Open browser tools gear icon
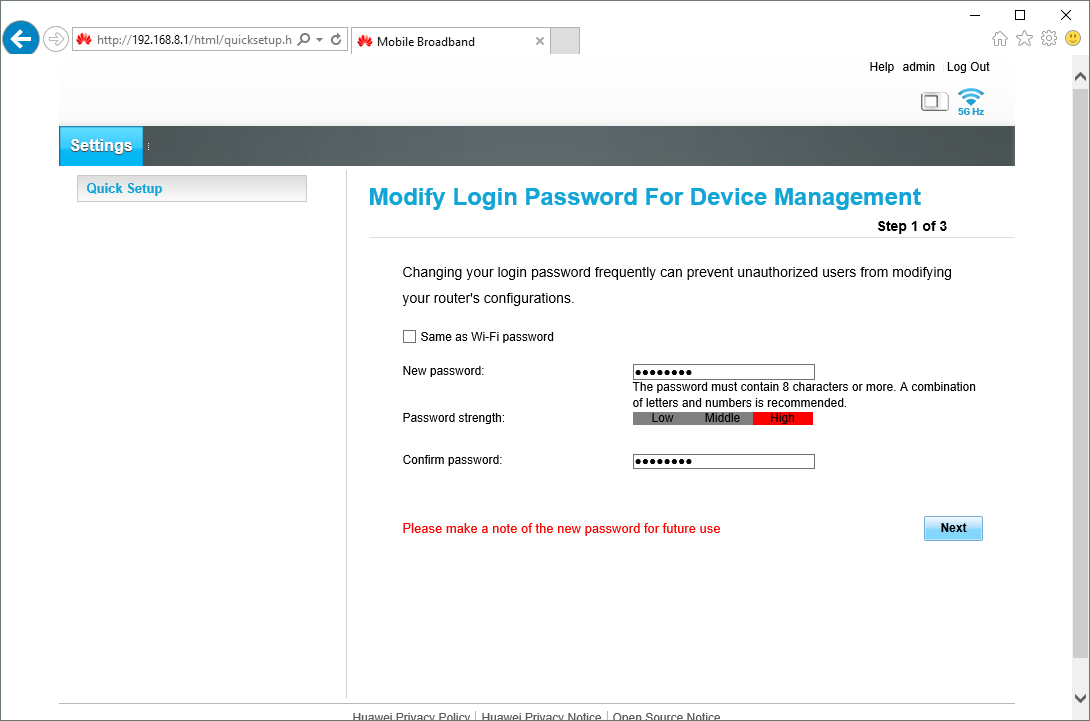1090x721 pixels. click(x=1048, y=39)
